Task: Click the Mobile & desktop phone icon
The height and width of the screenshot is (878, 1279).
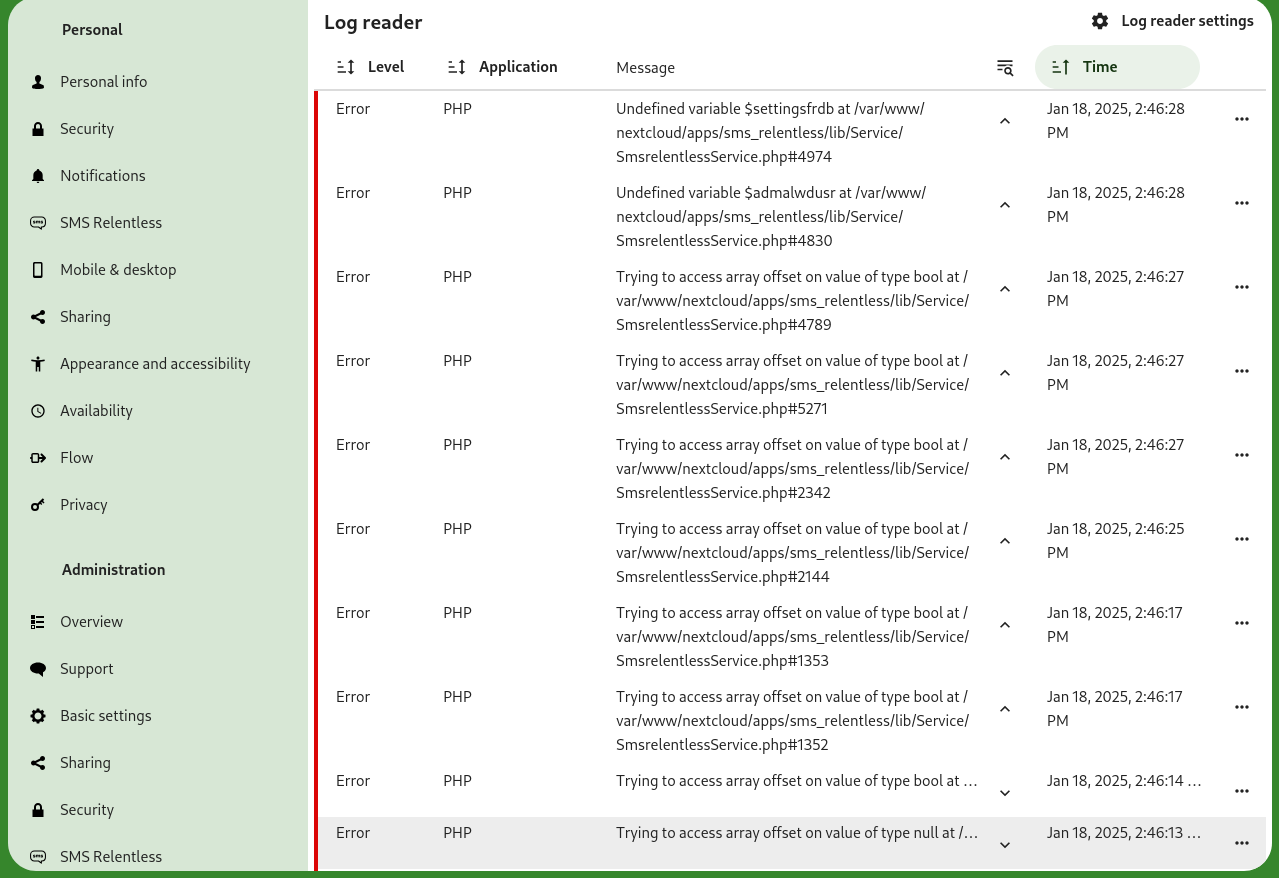Action: (38, 270)
